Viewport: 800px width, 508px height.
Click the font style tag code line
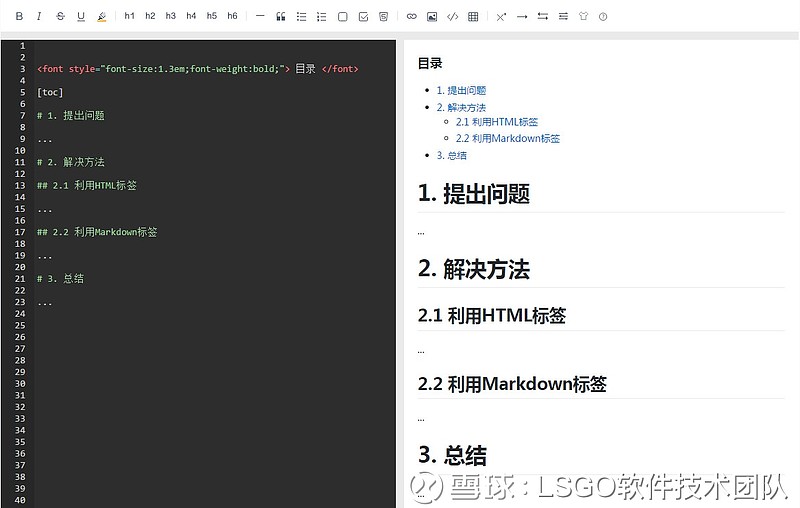(x=198, y=69)
